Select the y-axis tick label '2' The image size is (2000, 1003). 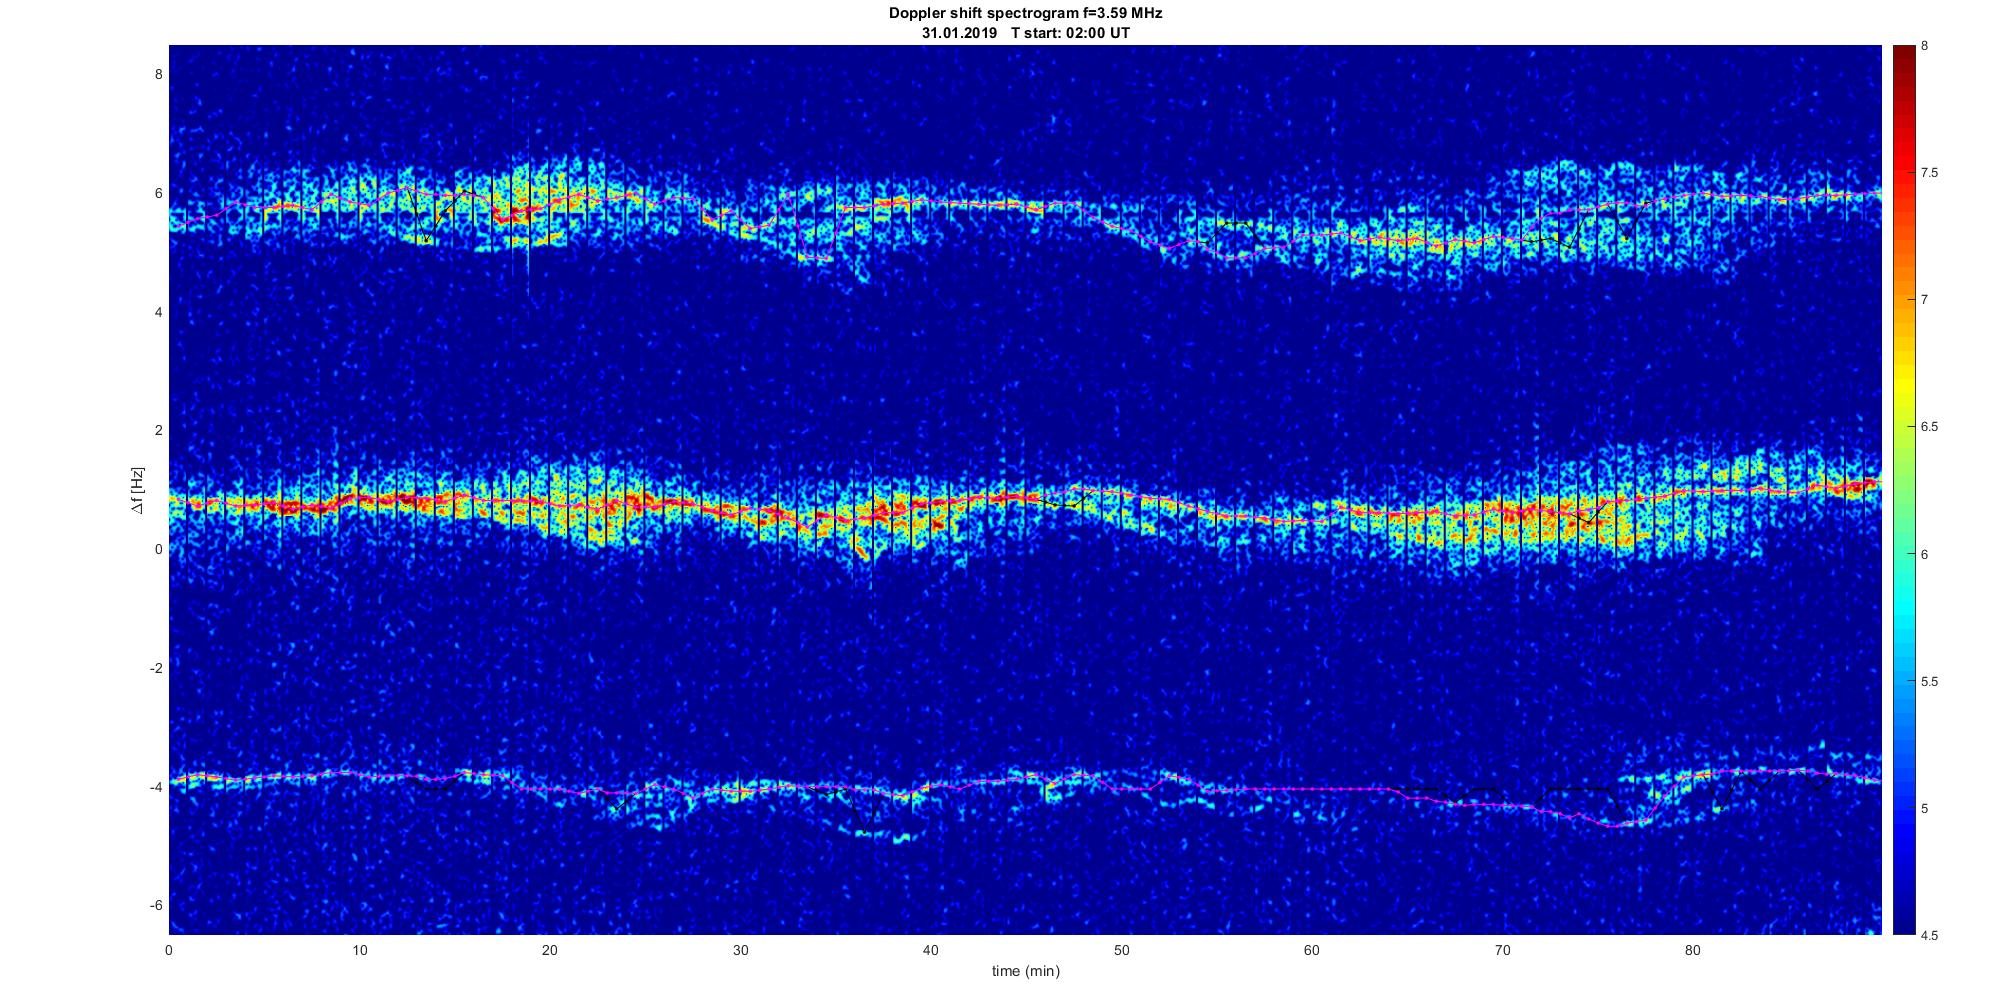point(158,430)
